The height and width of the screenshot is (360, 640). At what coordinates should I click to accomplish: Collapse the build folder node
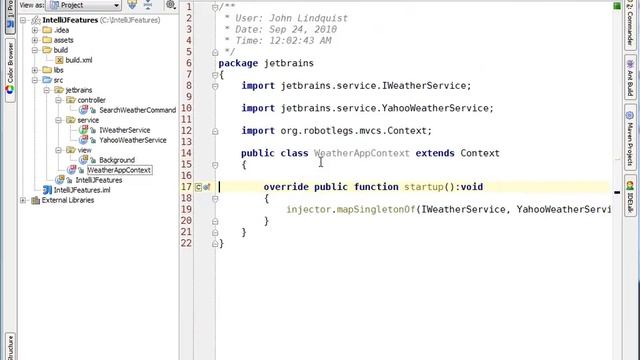35,50
